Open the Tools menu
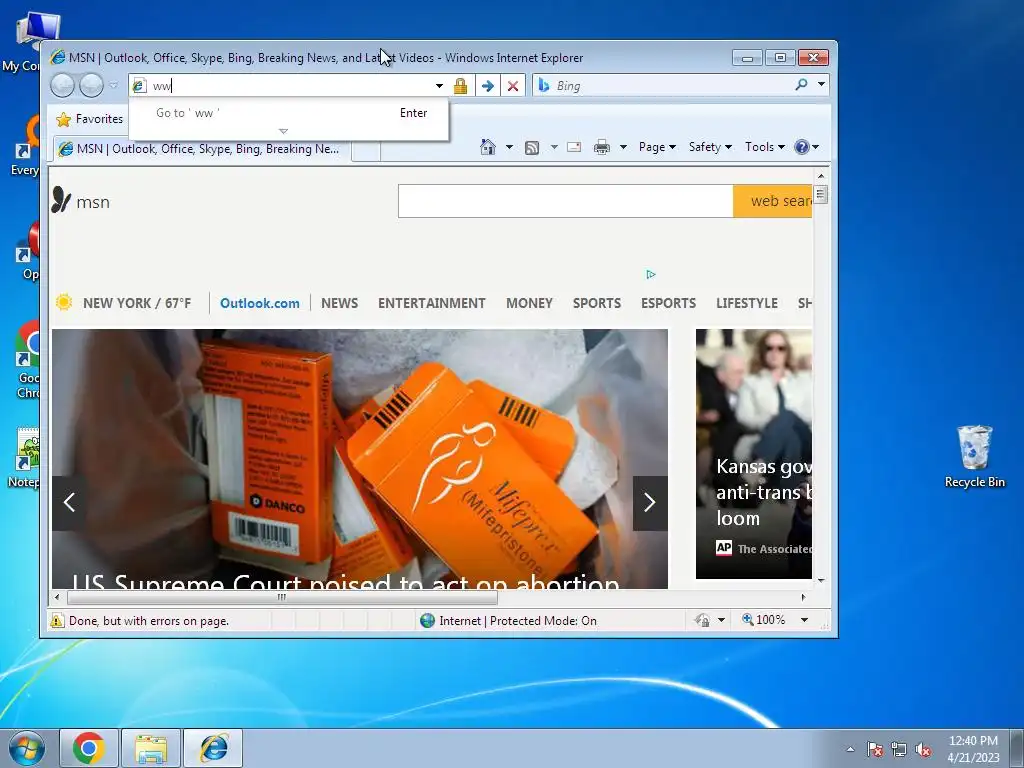This screenshot has height=768, width=1024. (x=765, y=147)
